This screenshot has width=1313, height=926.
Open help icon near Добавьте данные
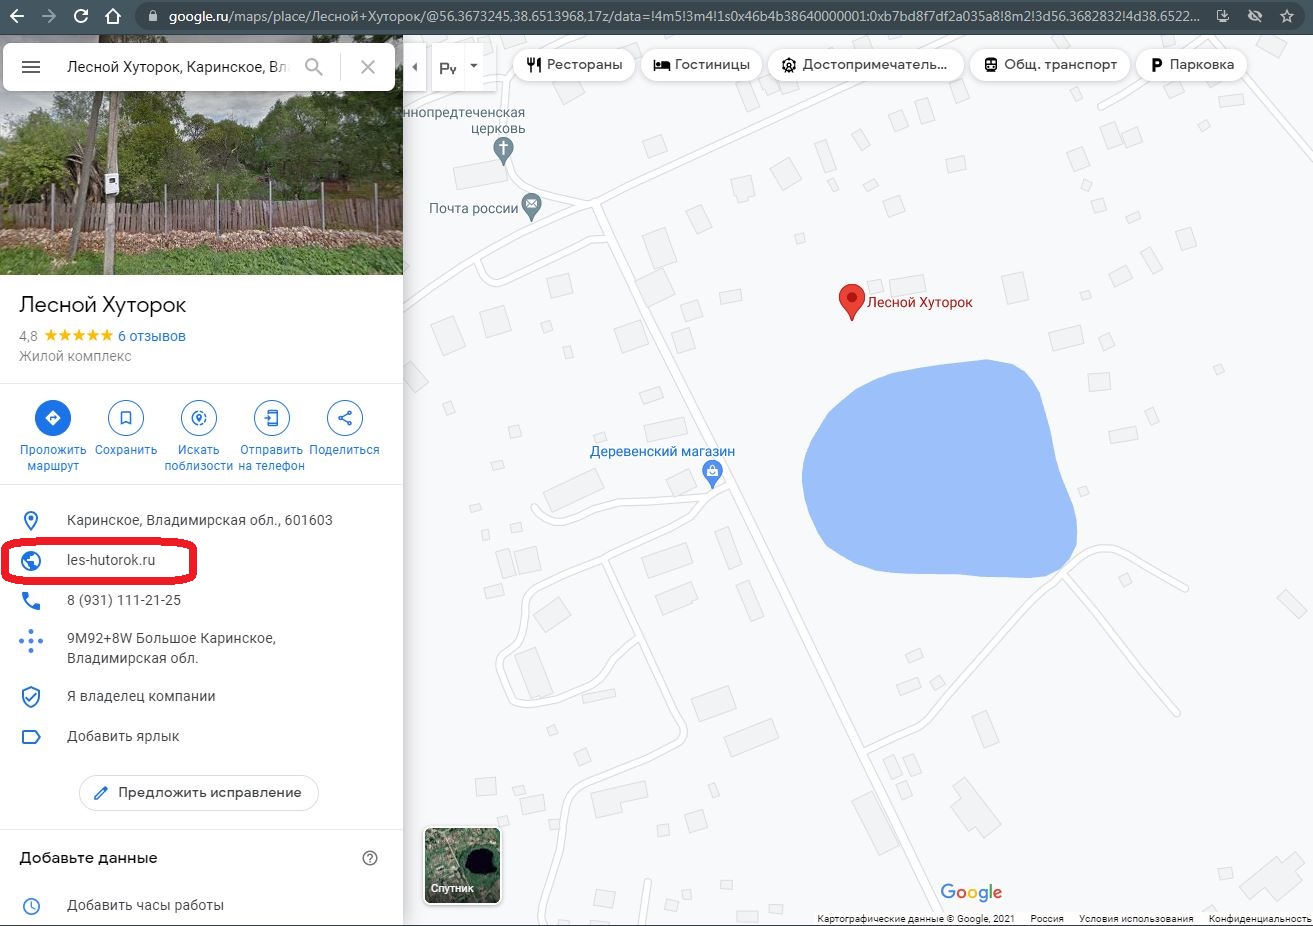370,858
